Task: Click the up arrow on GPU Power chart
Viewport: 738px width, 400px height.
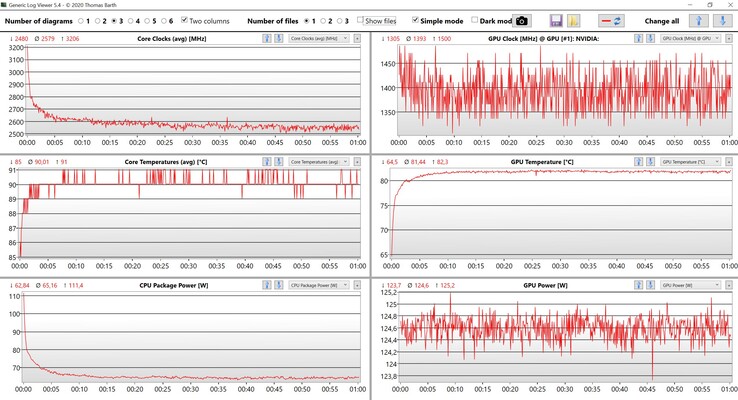Action: coord(639,285)
